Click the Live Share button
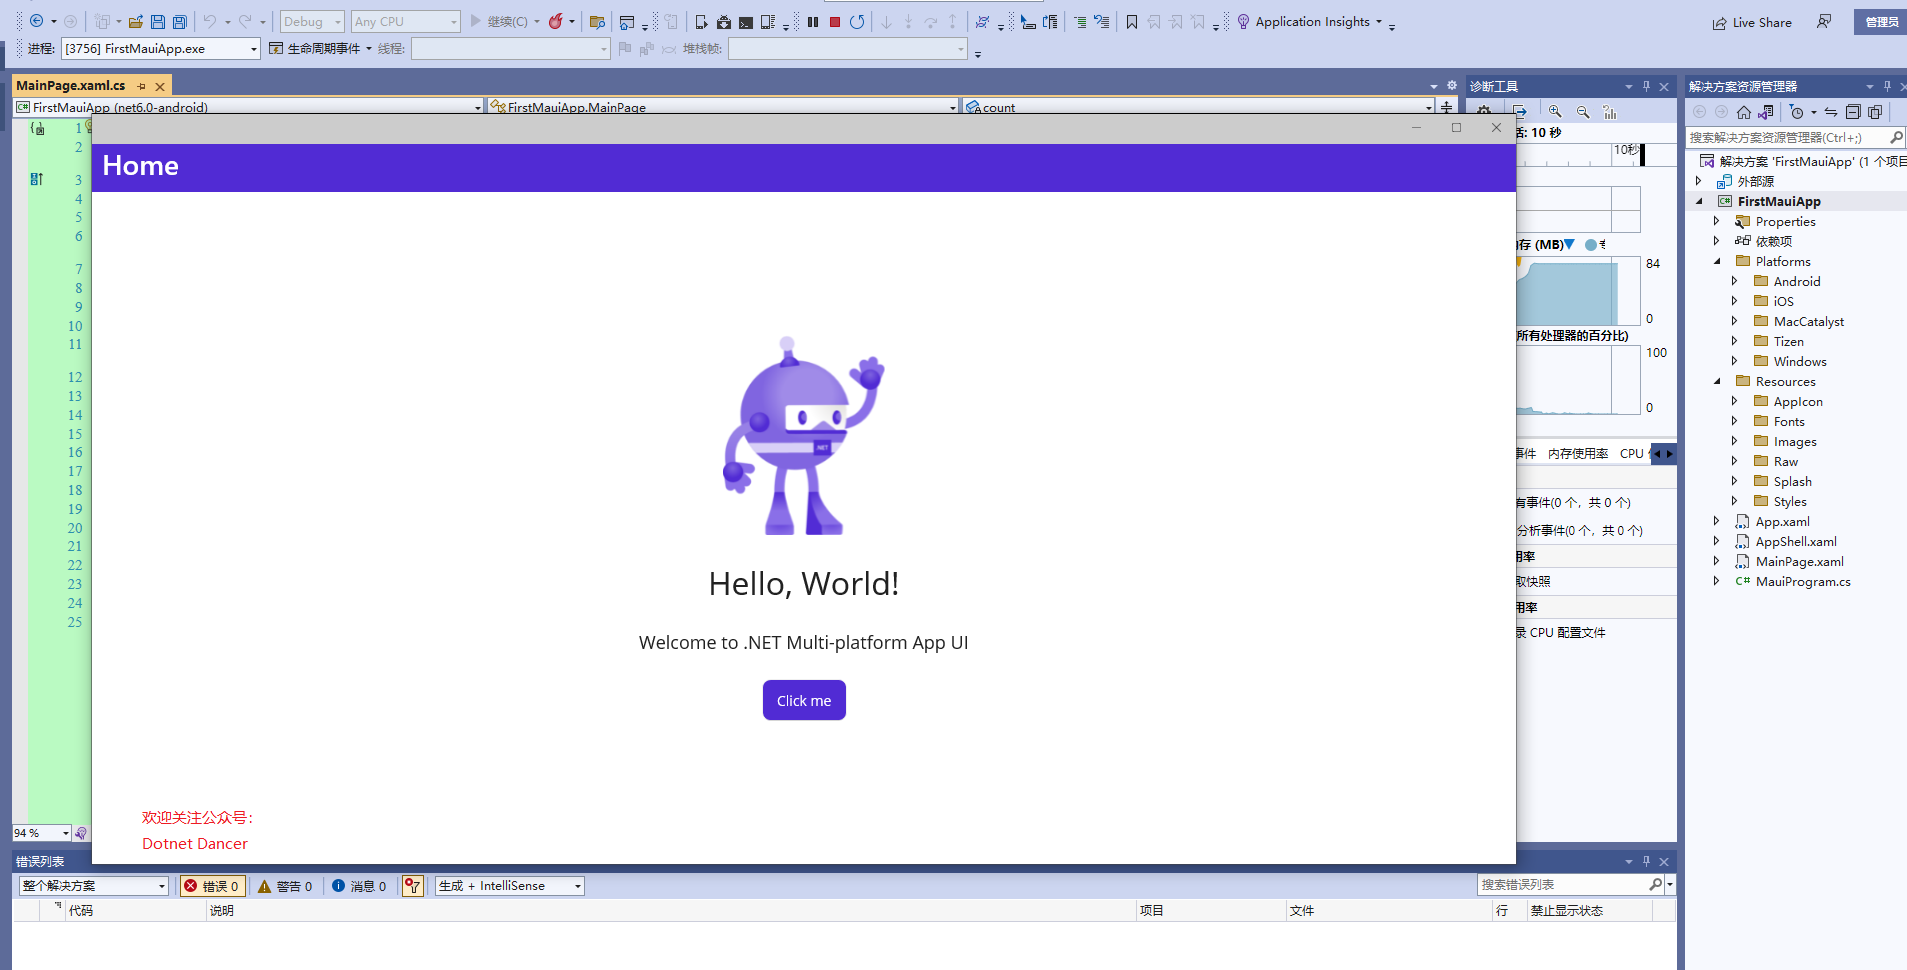The image size is (1907, 970). click(x=1752, y=22)
